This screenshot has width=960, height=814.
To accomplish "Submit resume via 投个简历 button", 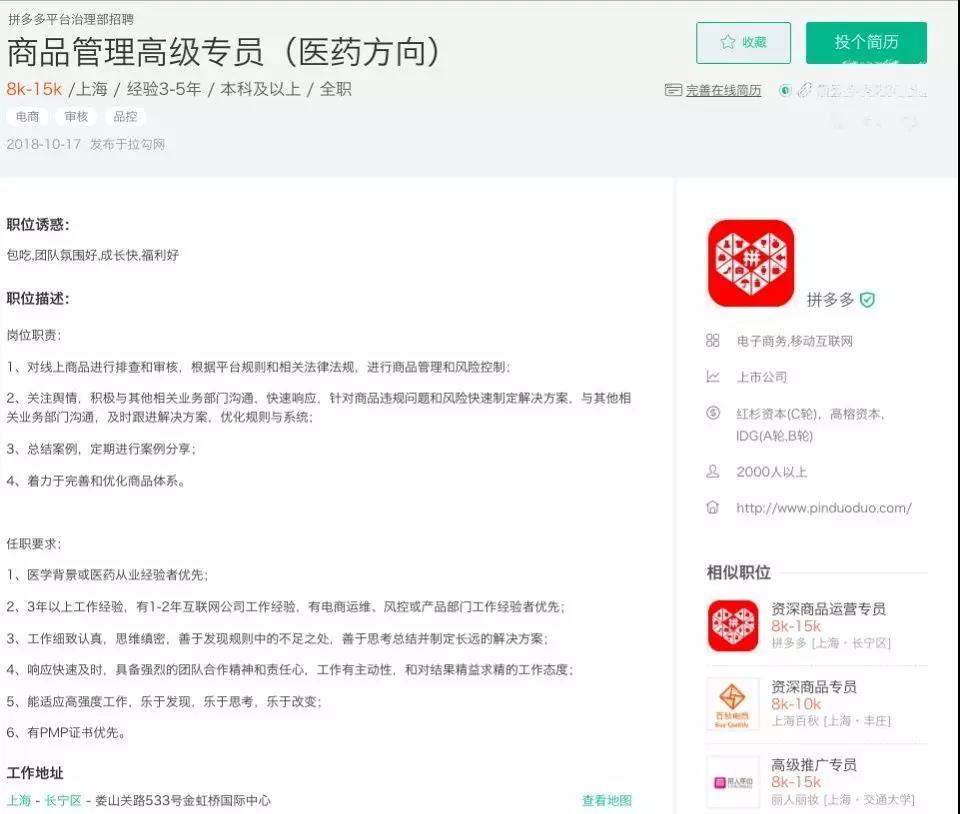I will (x=866, y=43).
